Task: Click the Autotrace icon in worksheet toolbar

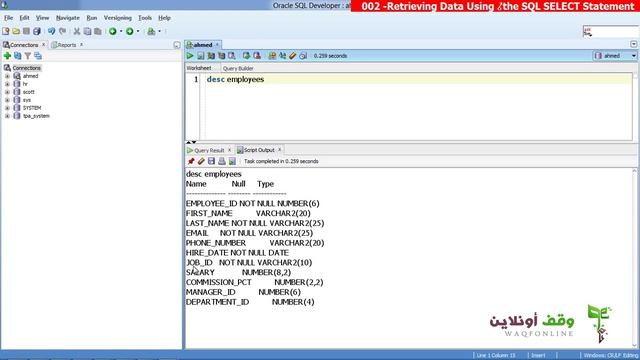Action: click(221, 56)
